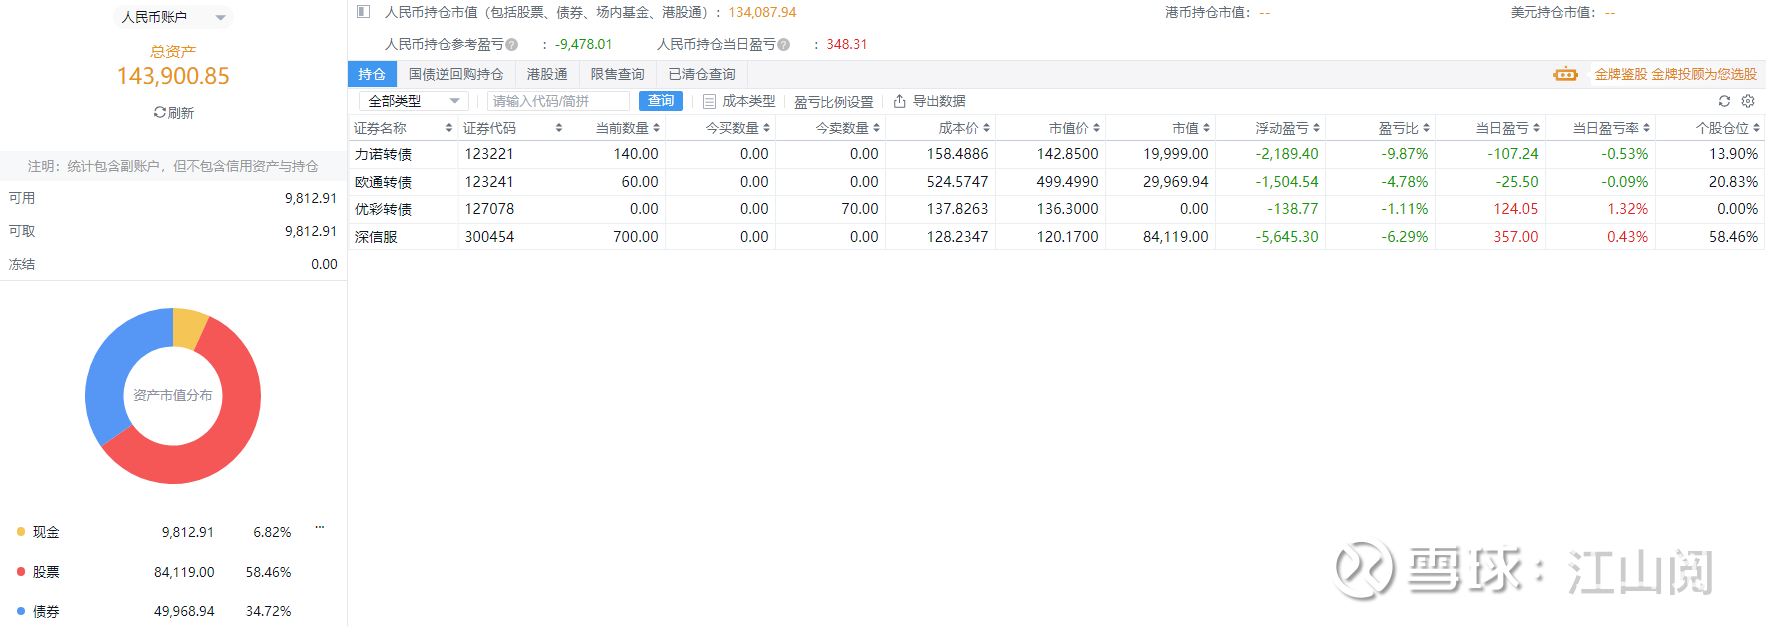Open table settings gear icon
The height and width of the screenshot is (626, 1766).
point(1748,101)
